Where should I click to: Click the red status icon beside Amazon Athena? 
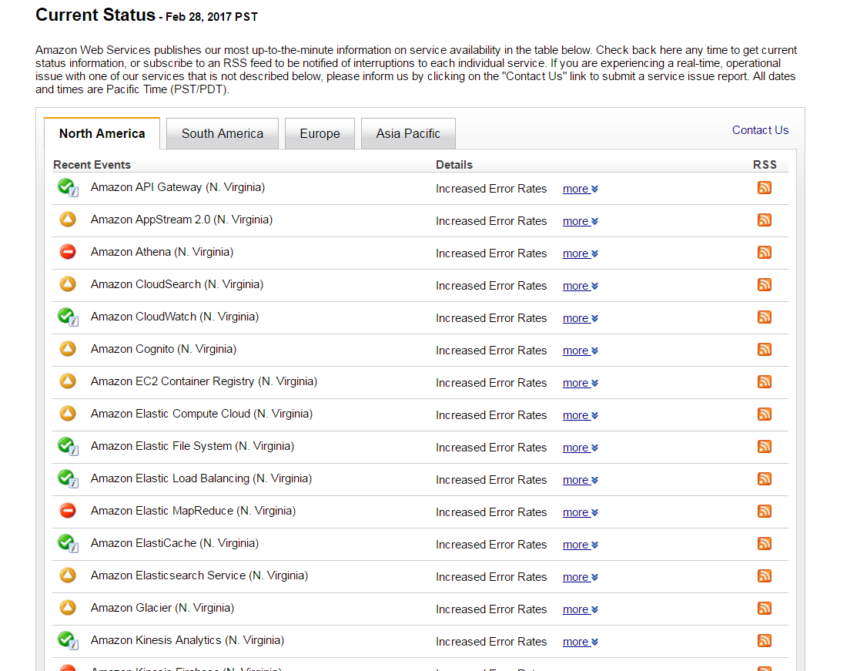pyautogui.click(x=67, y=252)
